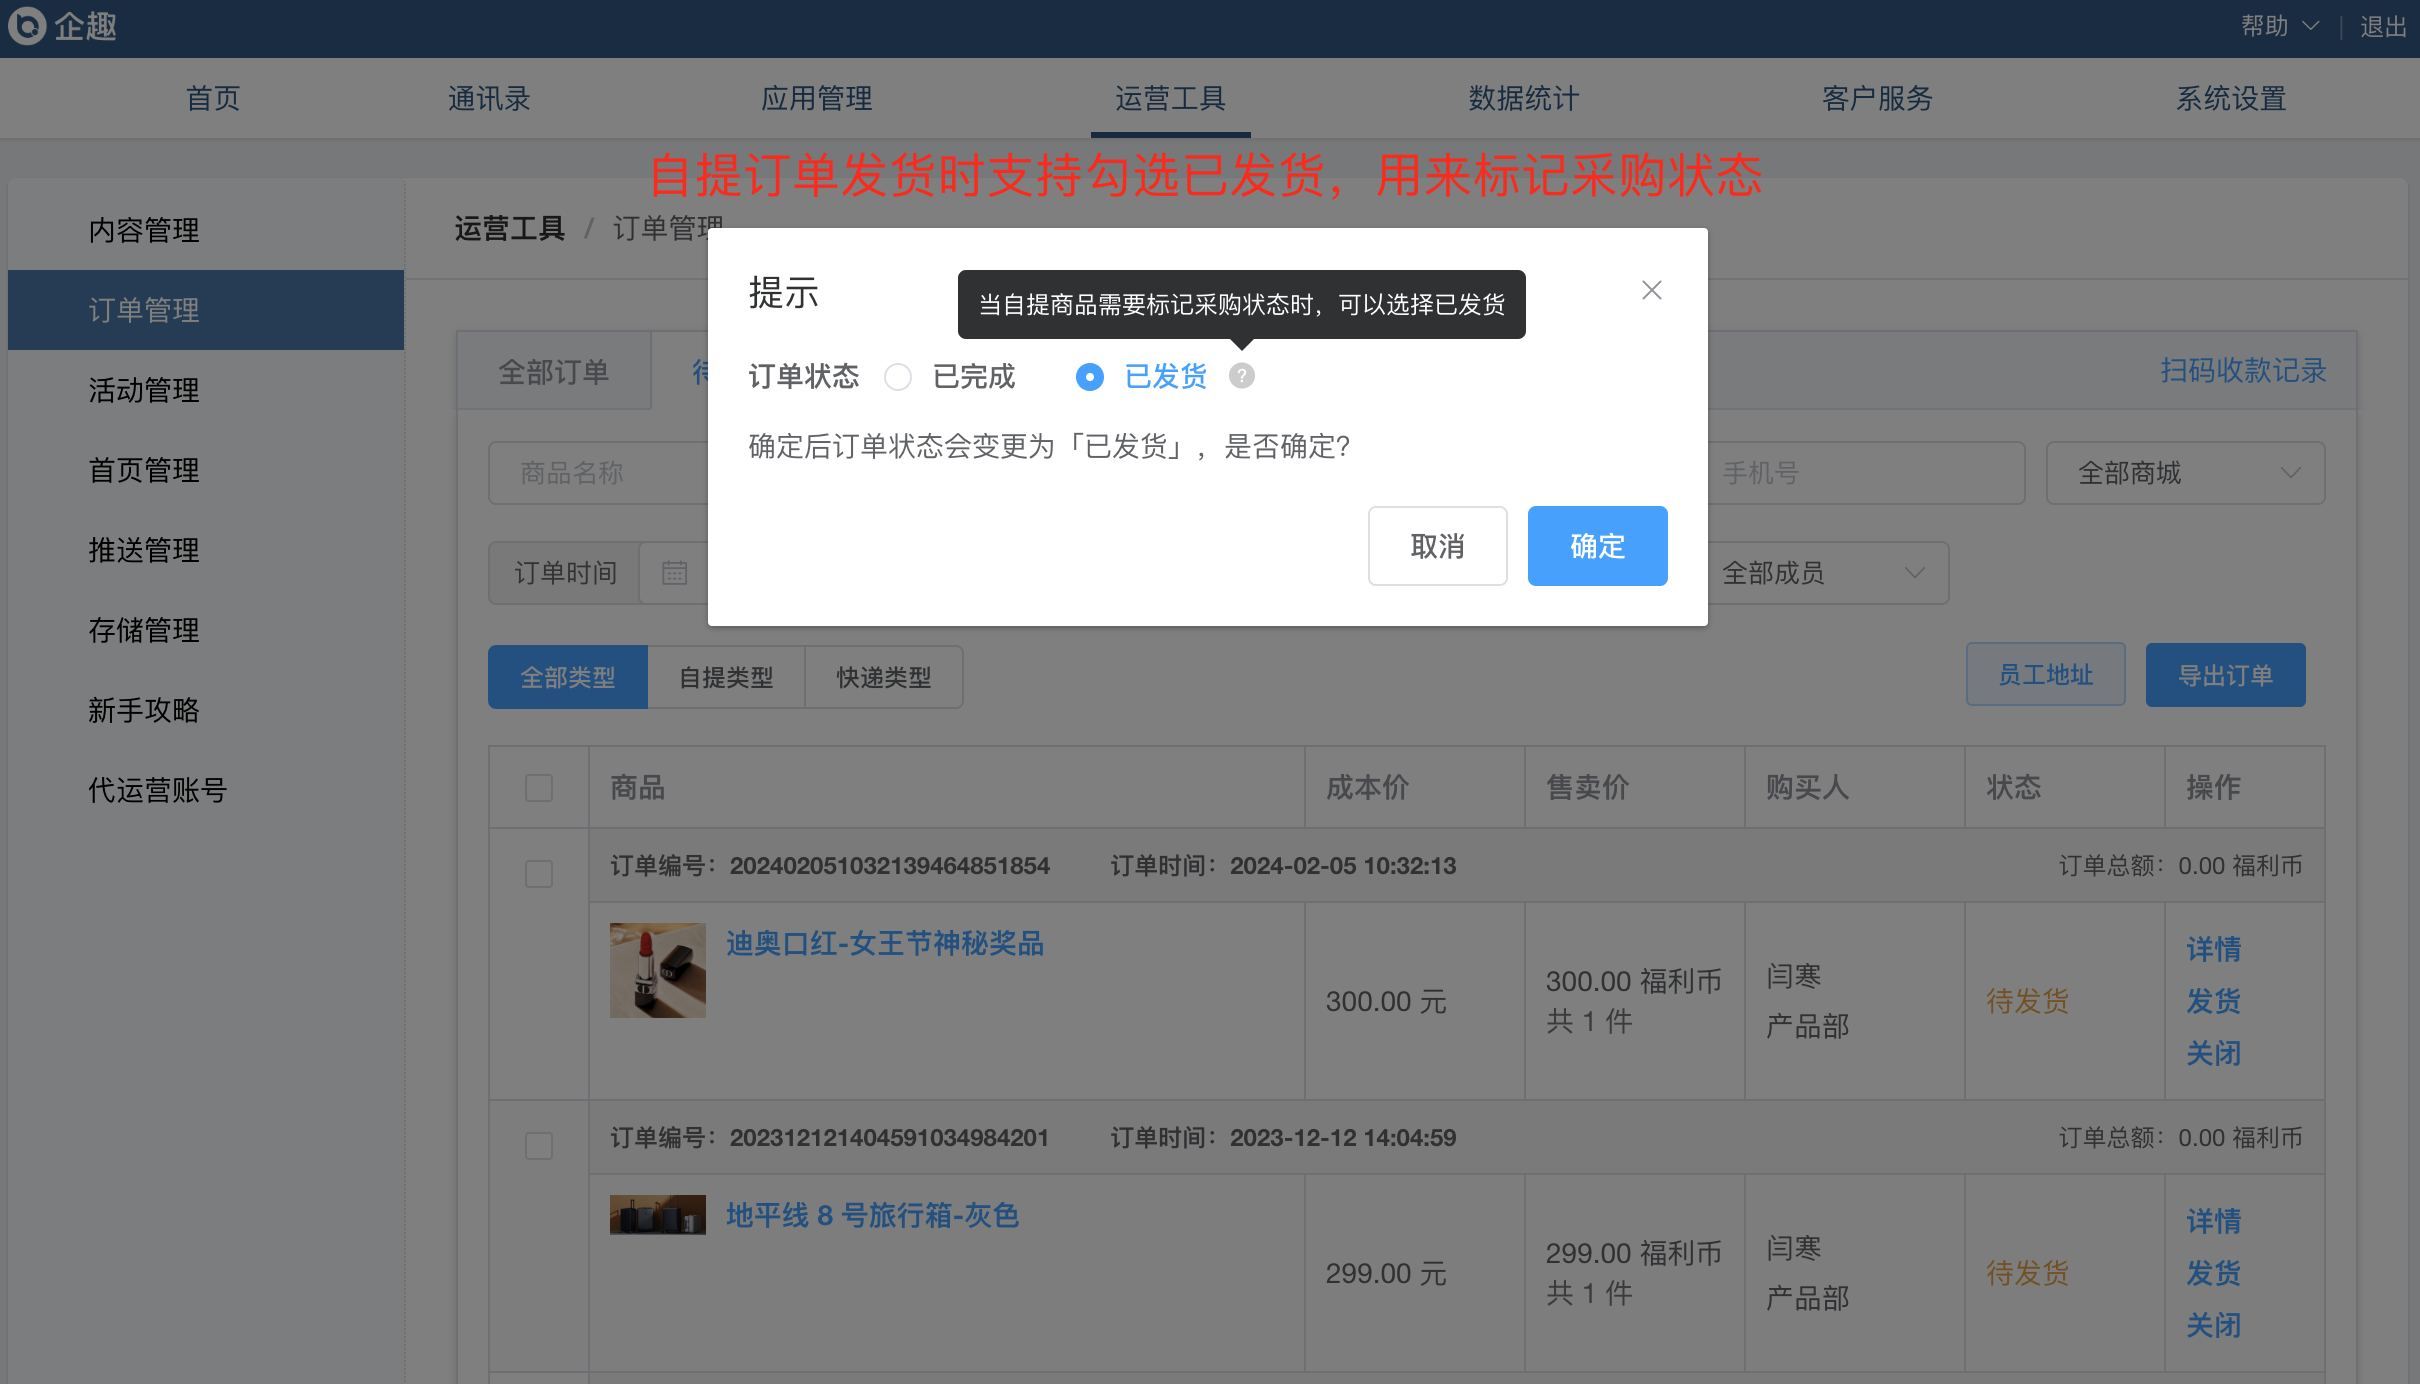Select the 已完成 radio button
The image size is (2420, 1384).
[x=898, y=377]
